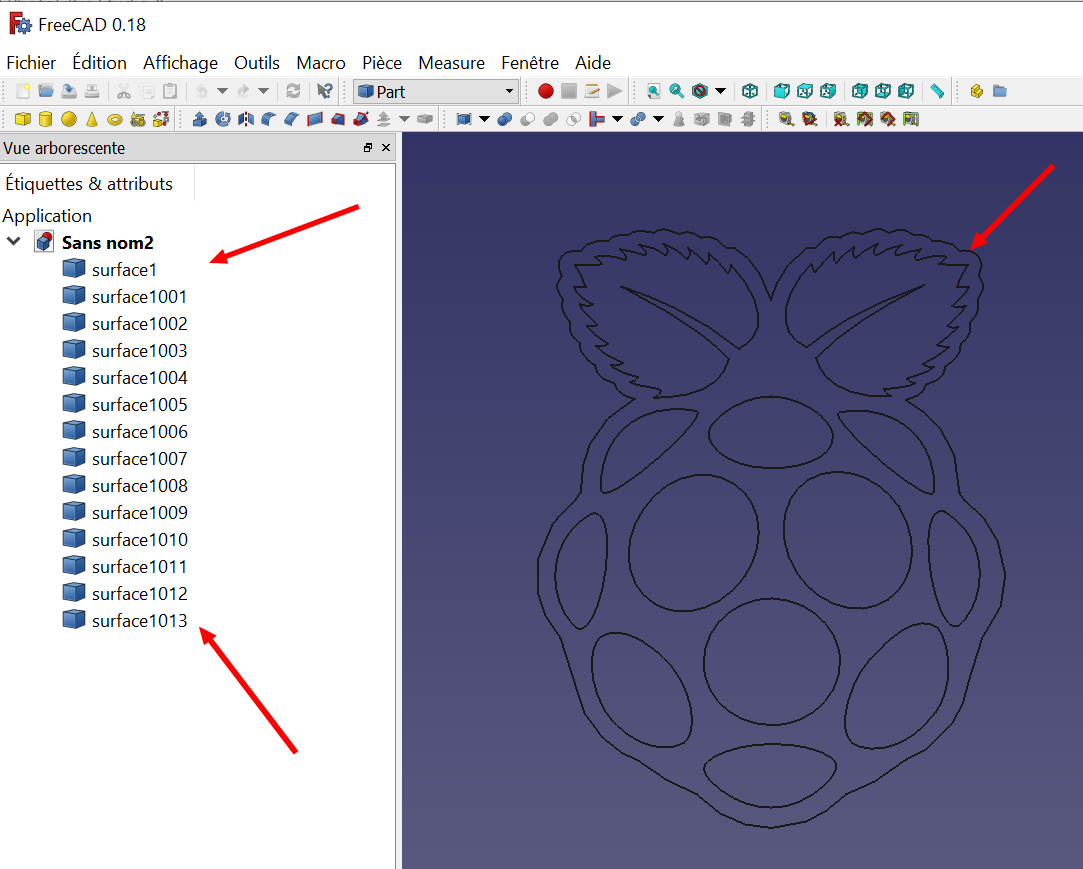Image resolution: width=1083 pixels, height=869 pixels.
Task: Click the Measure distance ruler icon
Action: tap(937, 91)
